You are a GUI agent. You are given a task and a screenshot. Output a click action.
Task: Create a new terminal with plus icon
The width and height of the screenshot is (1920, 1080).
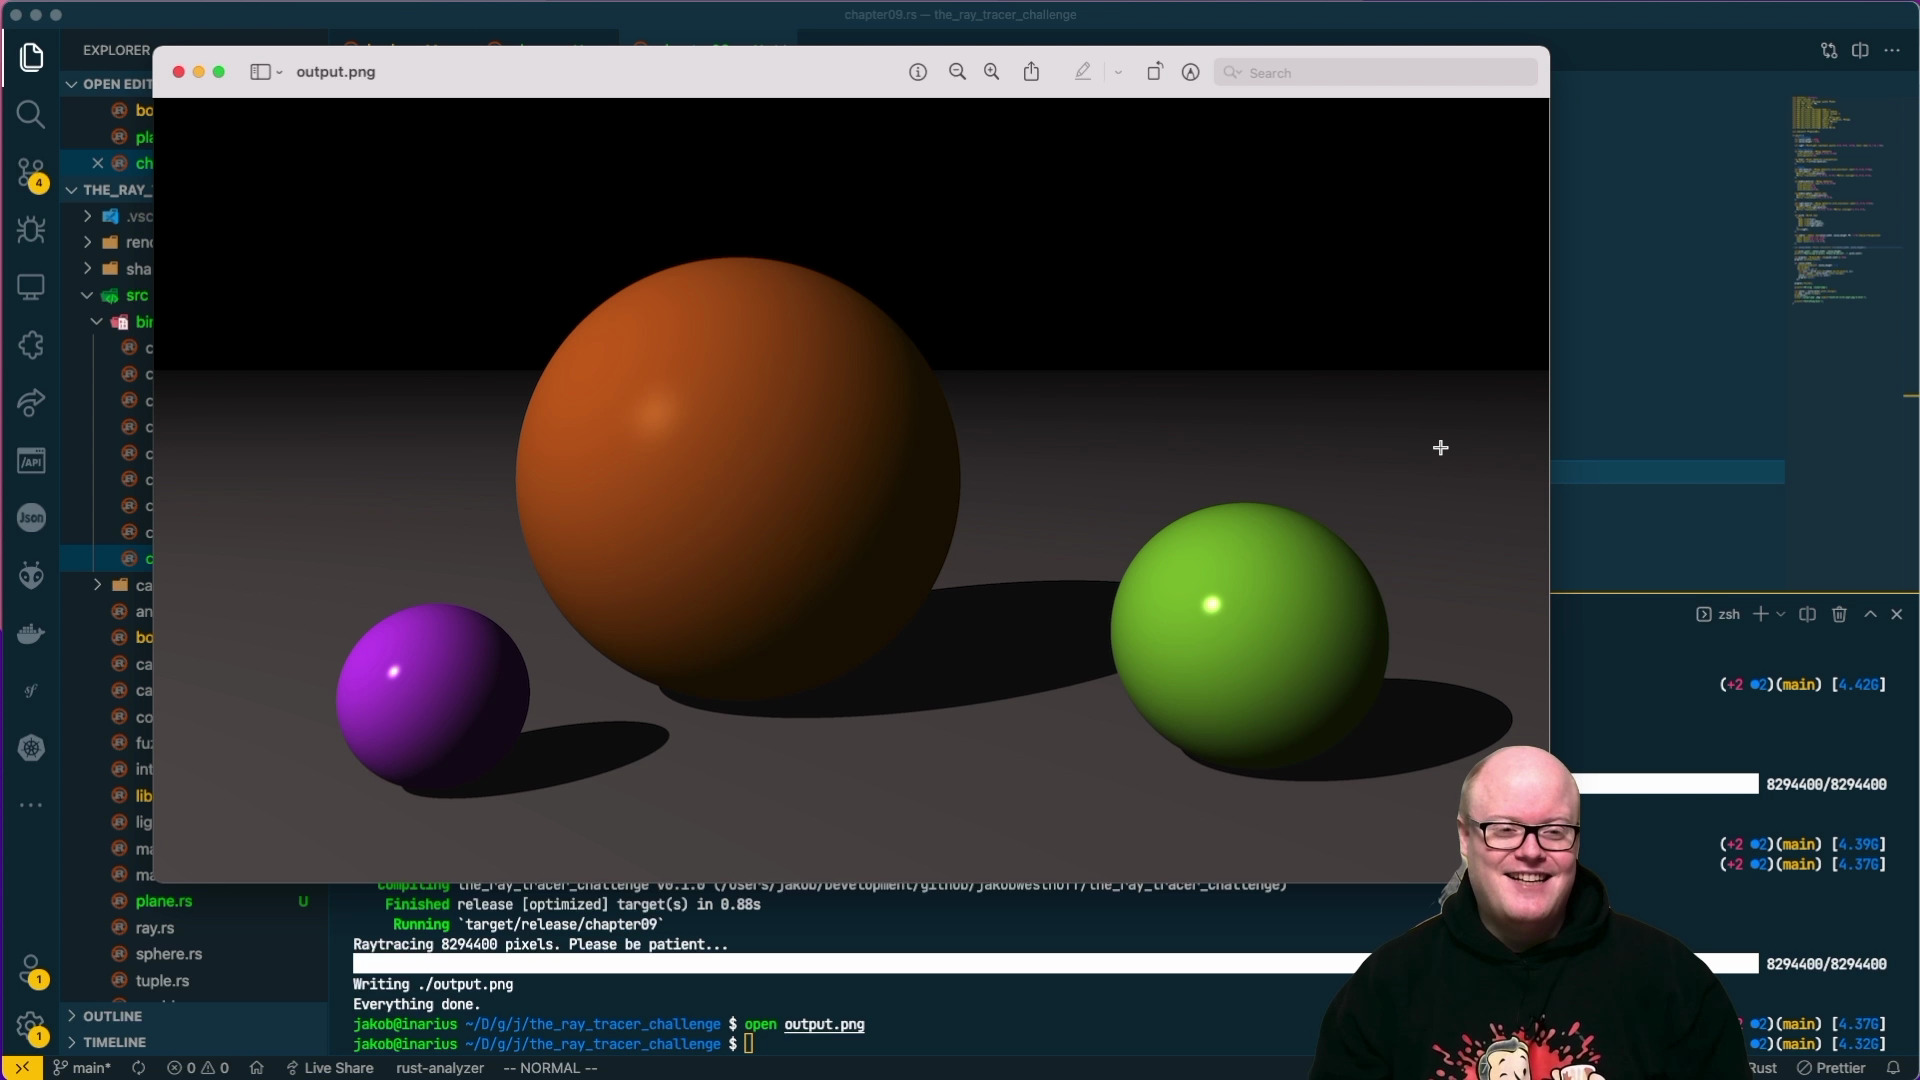pyautogui.click(x=1761, y=614)
